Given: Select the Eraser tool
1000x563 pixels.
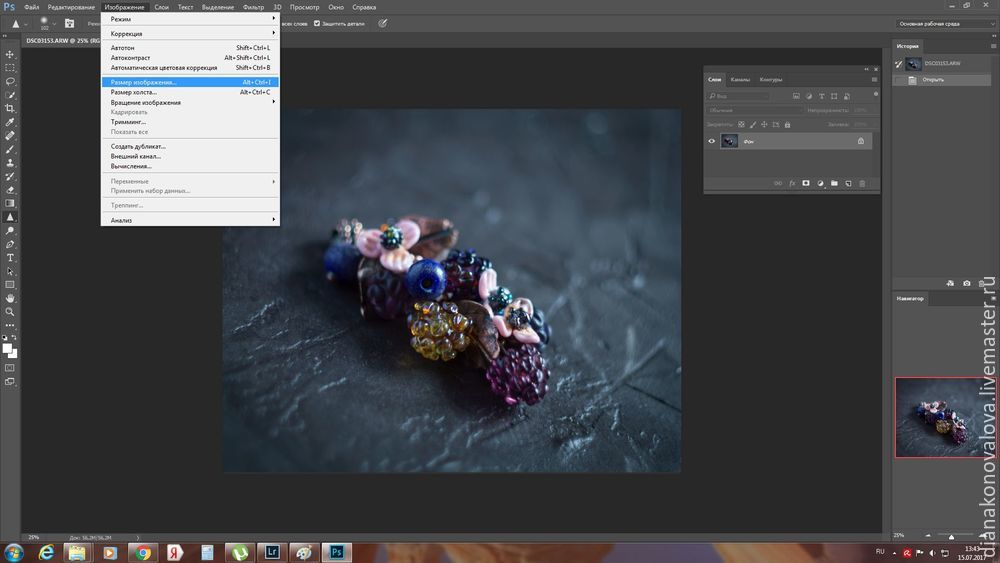Looking at the screenshot, I should pos(10,190).
